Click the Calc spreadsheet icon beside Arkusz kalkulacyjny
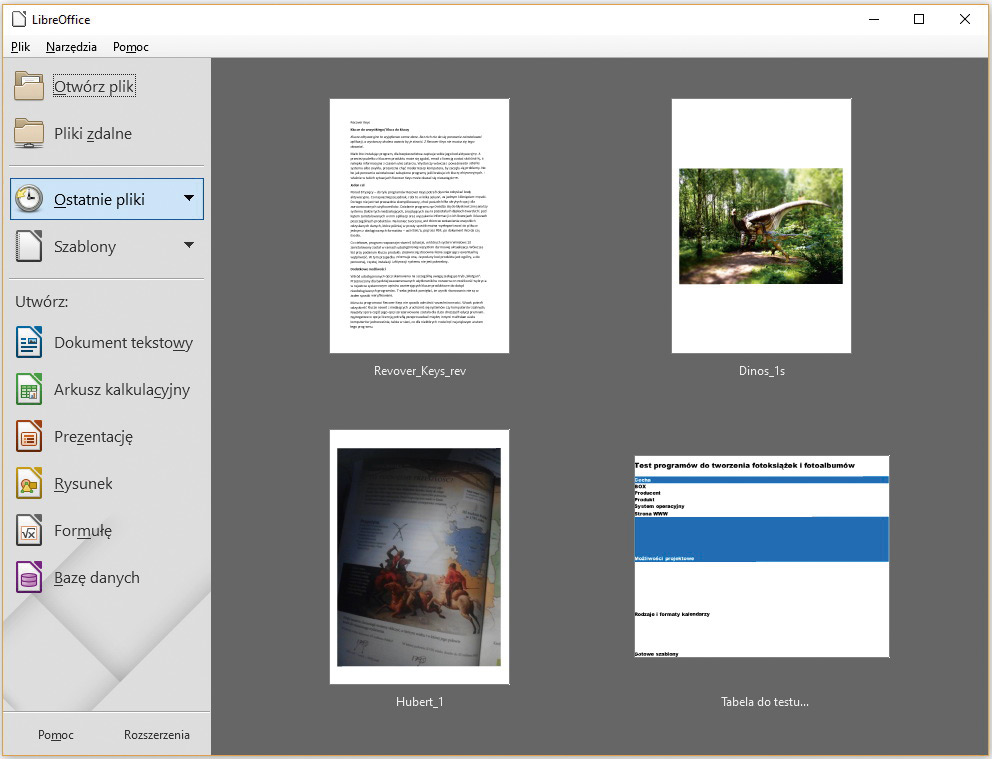This screenshot has width=992, height=759. 29,390
